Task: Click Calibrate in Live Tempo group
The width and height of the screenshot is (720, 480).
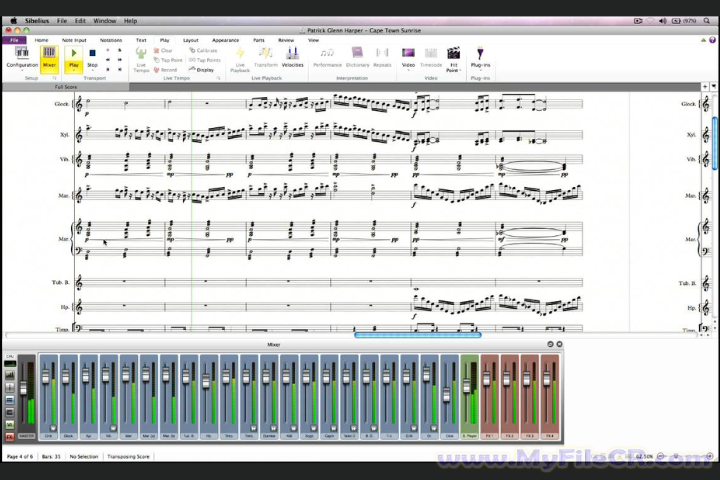Action: point(203,51)
